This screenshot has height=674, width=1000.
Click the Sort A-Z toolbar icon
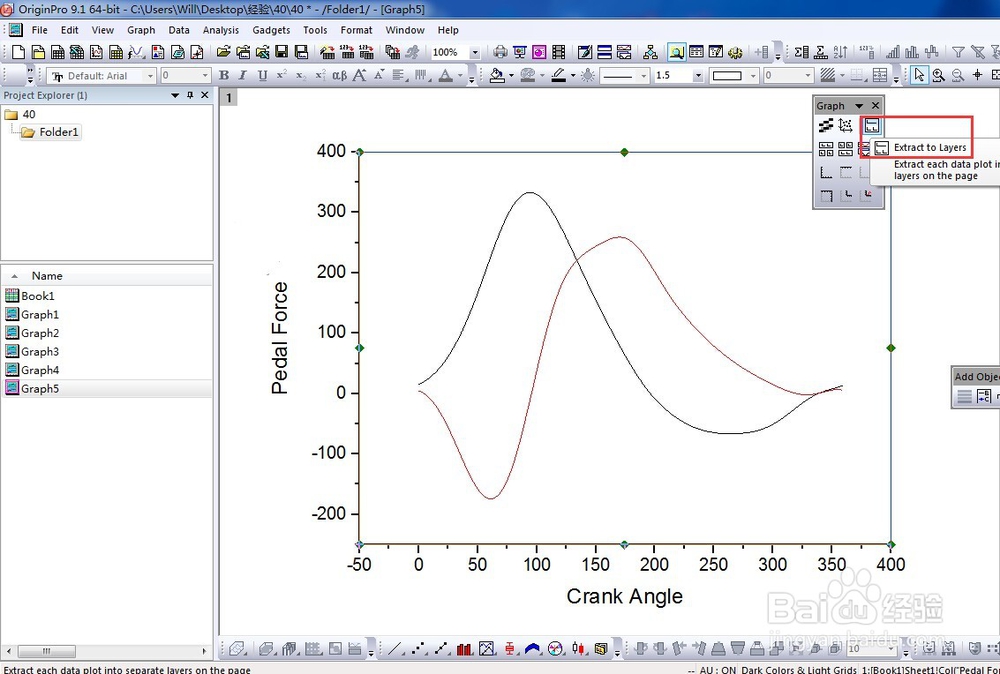click(x=841, y=52)
